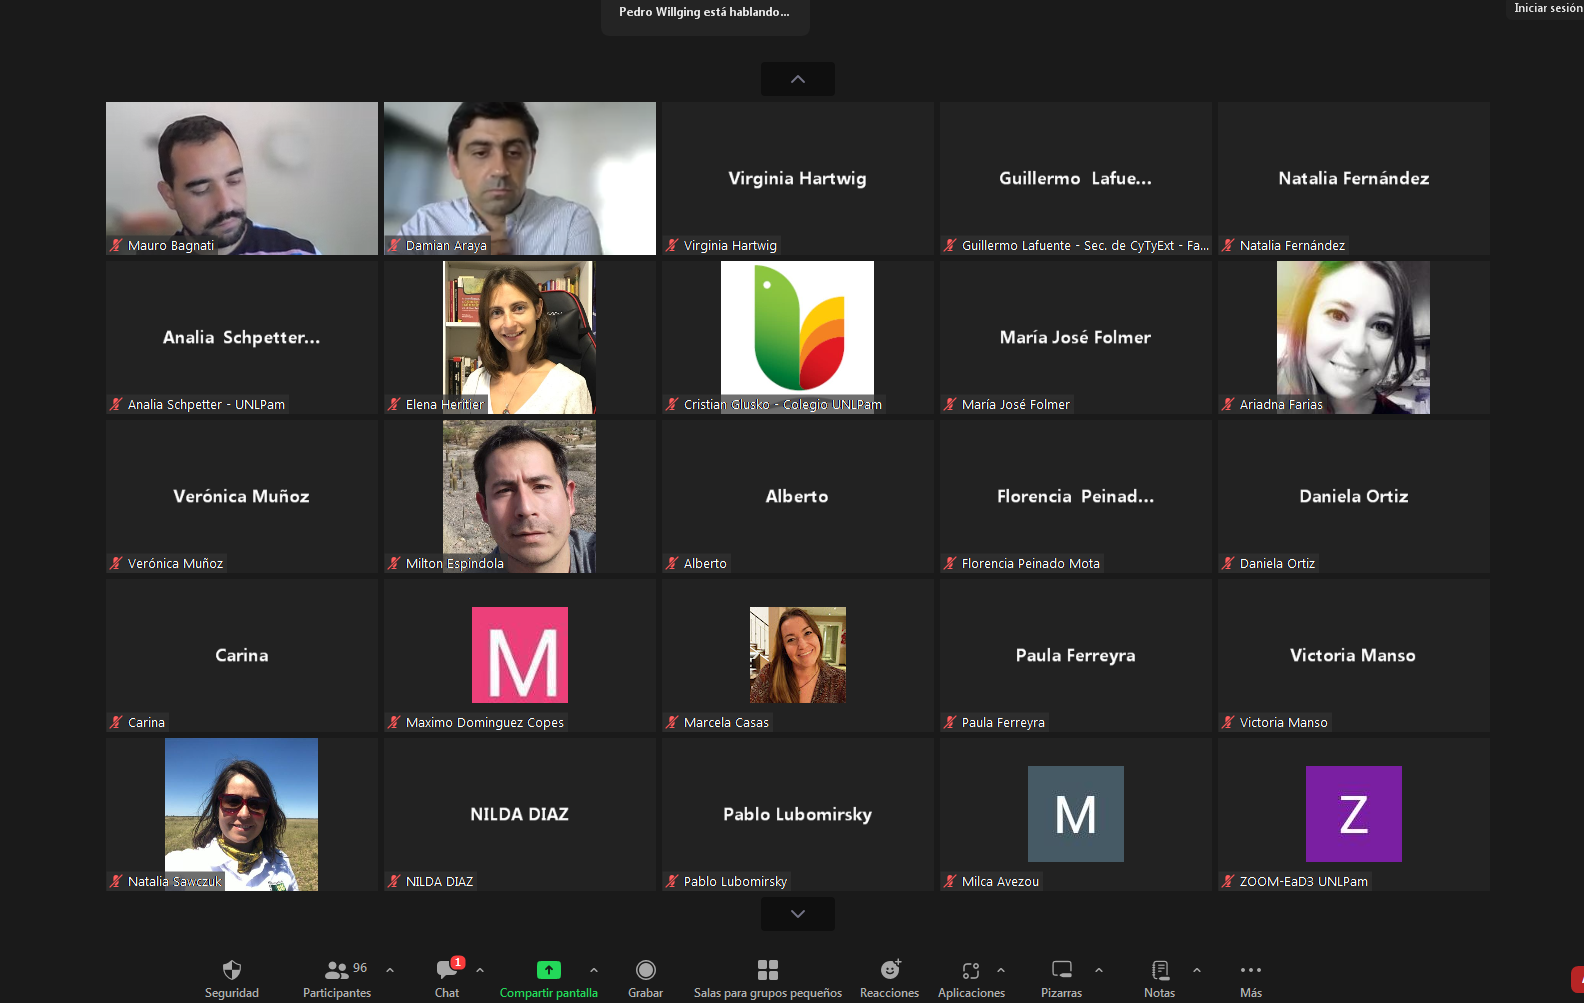Expand the Compartir pantalla options arrow
1584x1003 pixels.
[594, 969]
